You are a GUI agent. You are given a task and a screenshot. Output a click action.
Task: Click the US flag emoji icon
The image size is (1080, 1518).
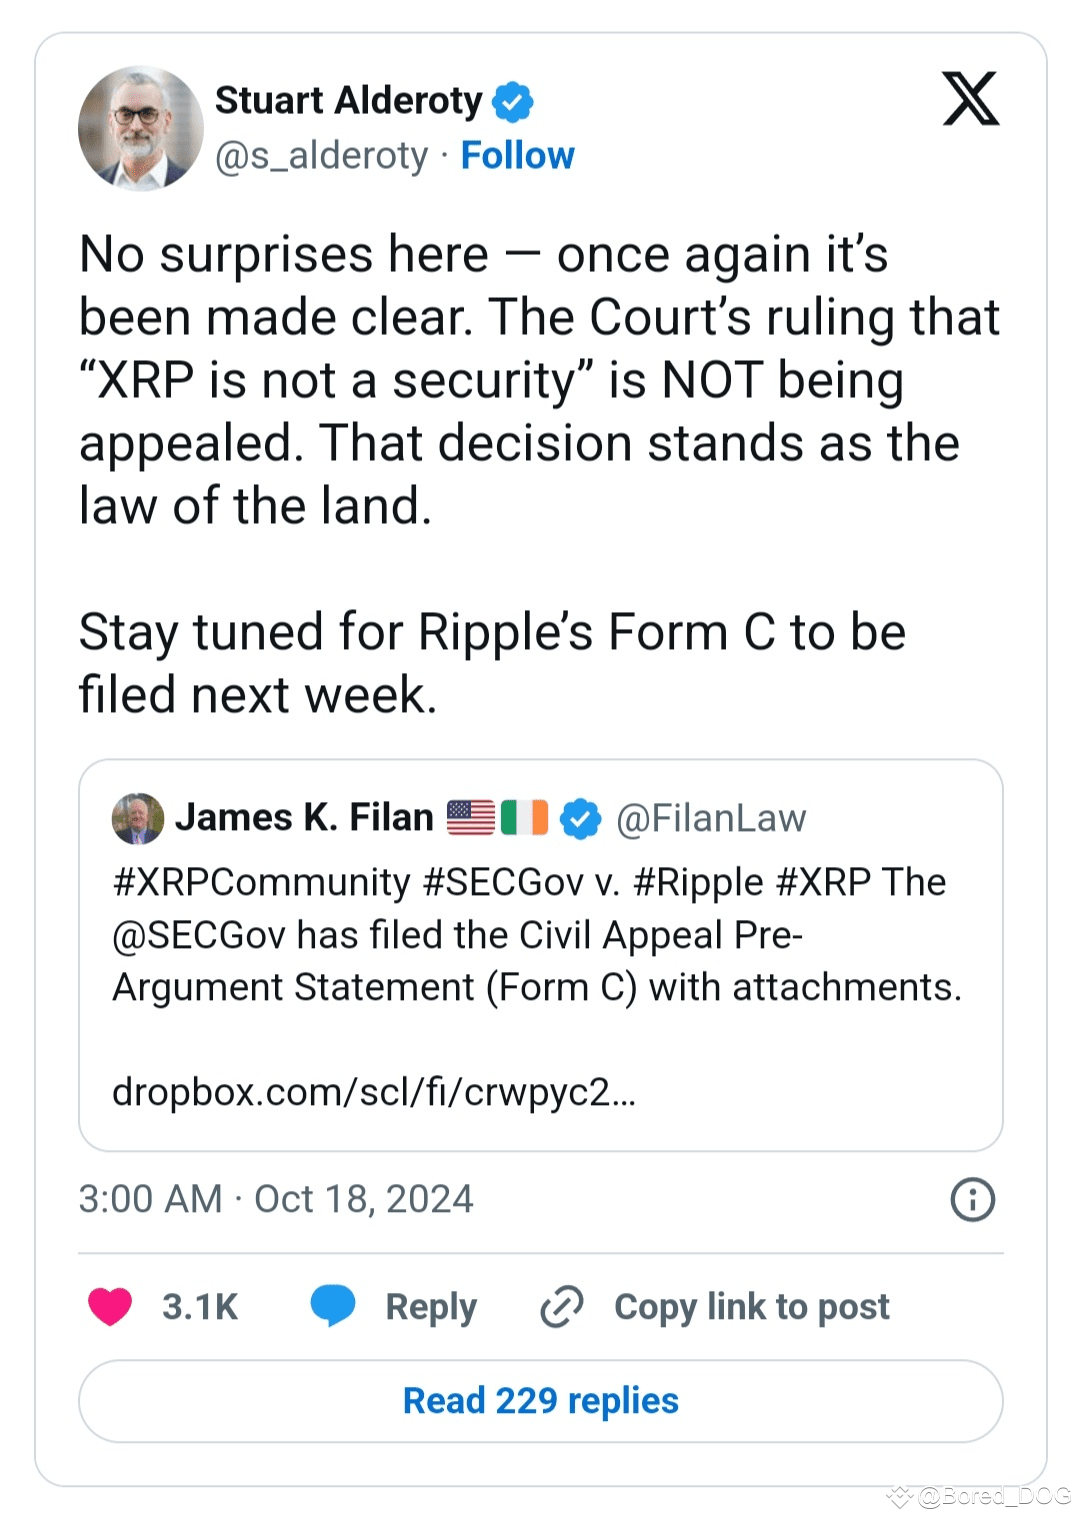(471, 818)
